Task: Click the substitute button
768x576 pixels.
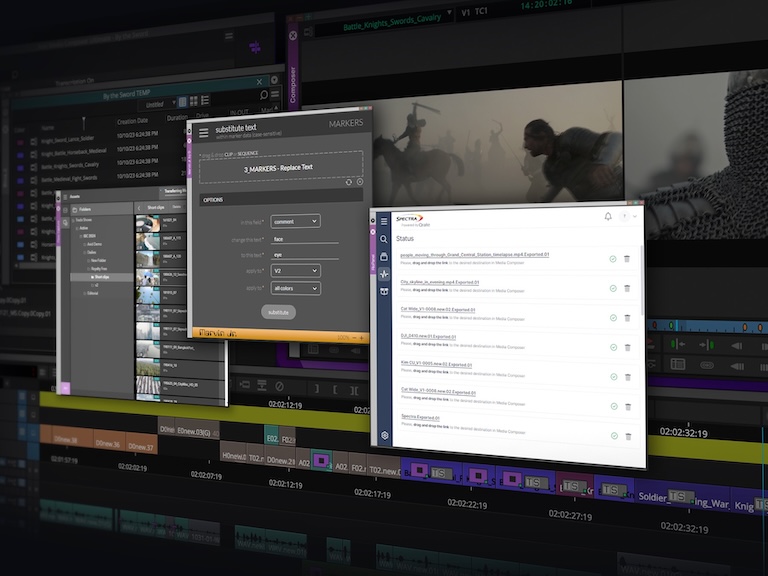Action: 278,312
